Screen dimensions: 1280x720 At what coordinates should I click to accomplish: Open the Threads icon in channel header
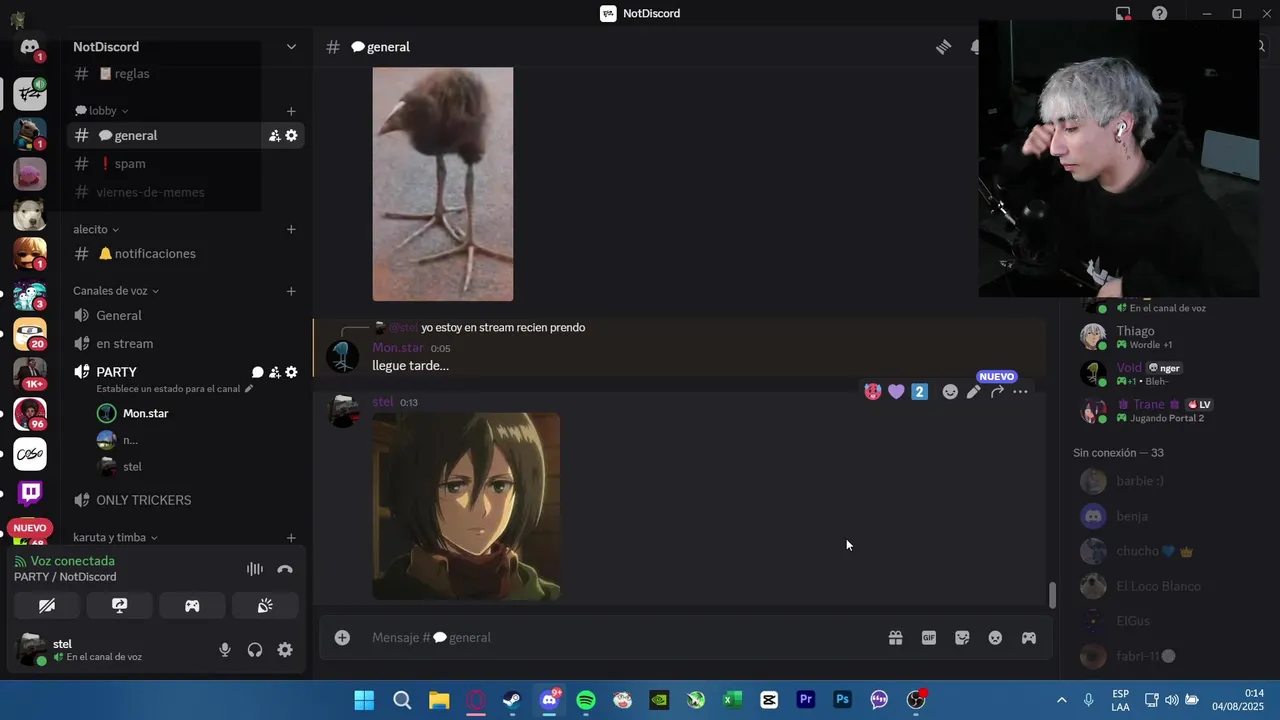[x=943, y=47]
